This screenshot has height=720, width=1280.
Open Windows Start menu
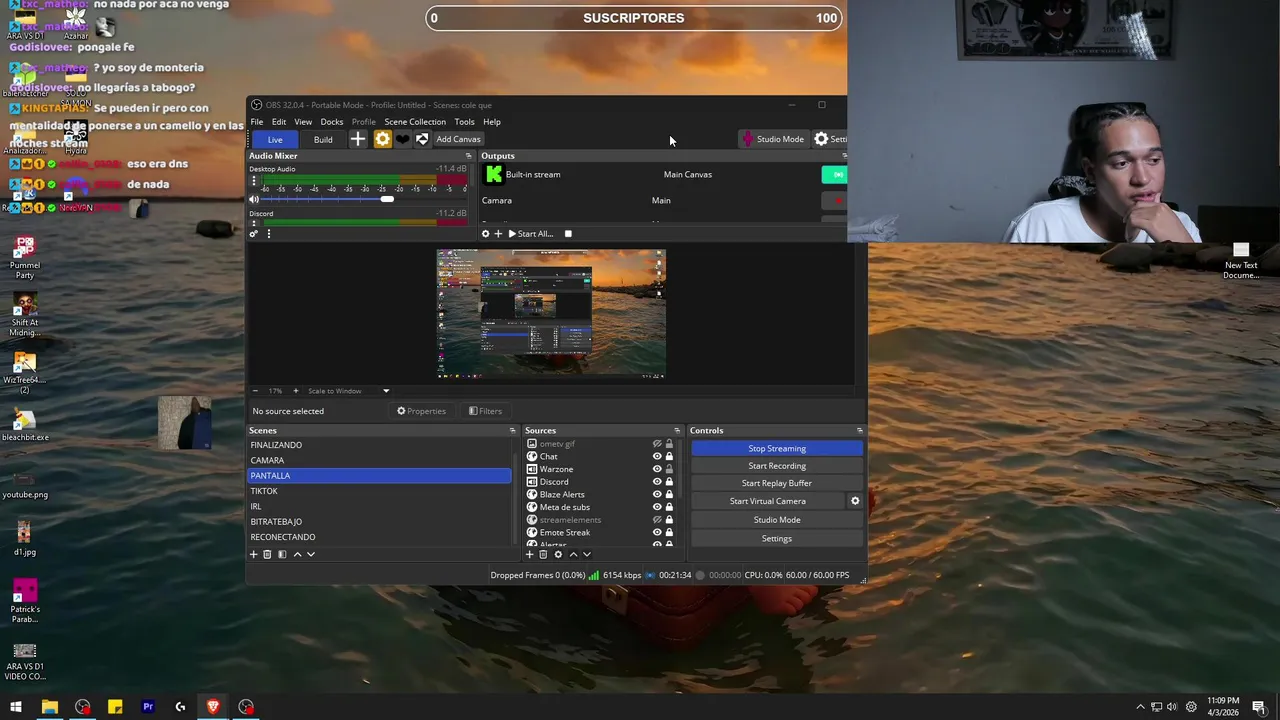point(16,707)
